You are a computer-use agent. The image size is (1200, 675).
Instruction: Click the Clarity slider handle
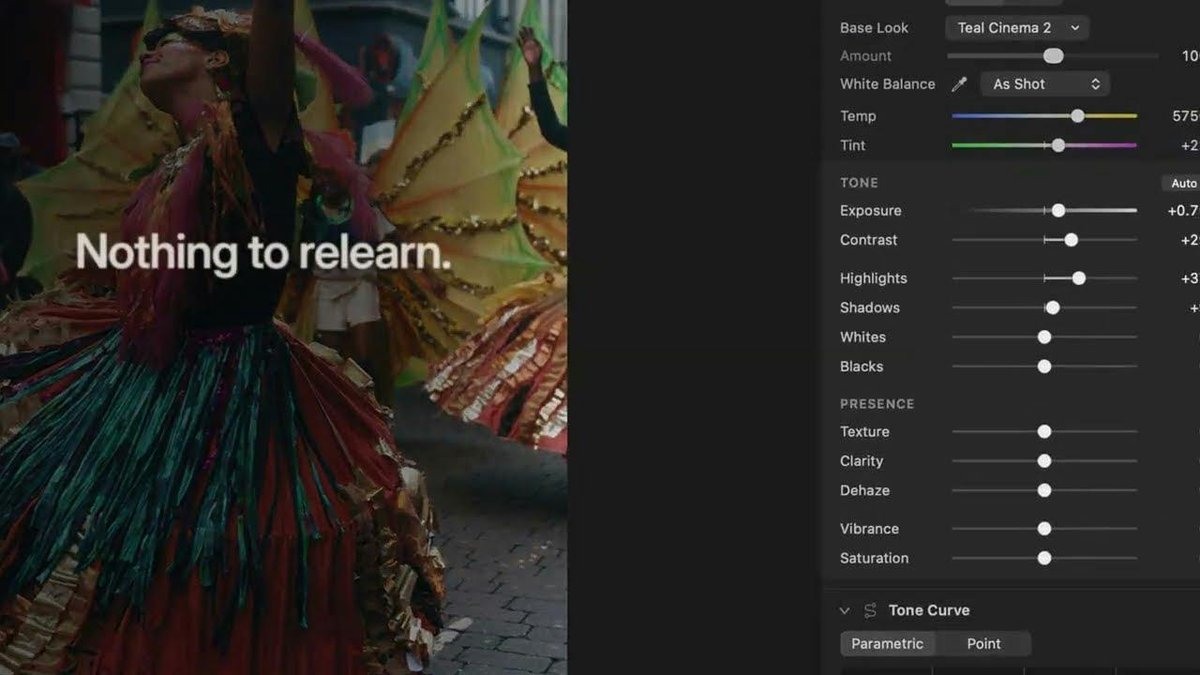coord(1044,461)
